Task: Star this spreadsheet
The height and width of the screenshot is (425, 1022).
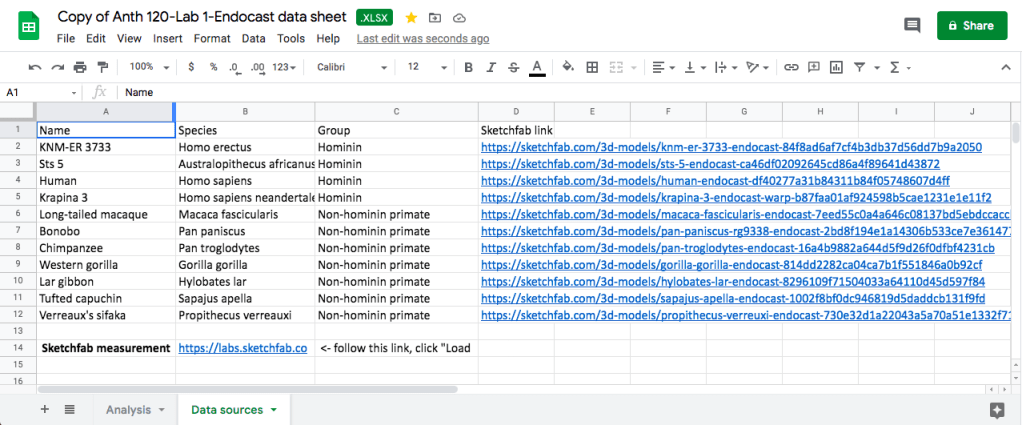Action: coord(411,18)
